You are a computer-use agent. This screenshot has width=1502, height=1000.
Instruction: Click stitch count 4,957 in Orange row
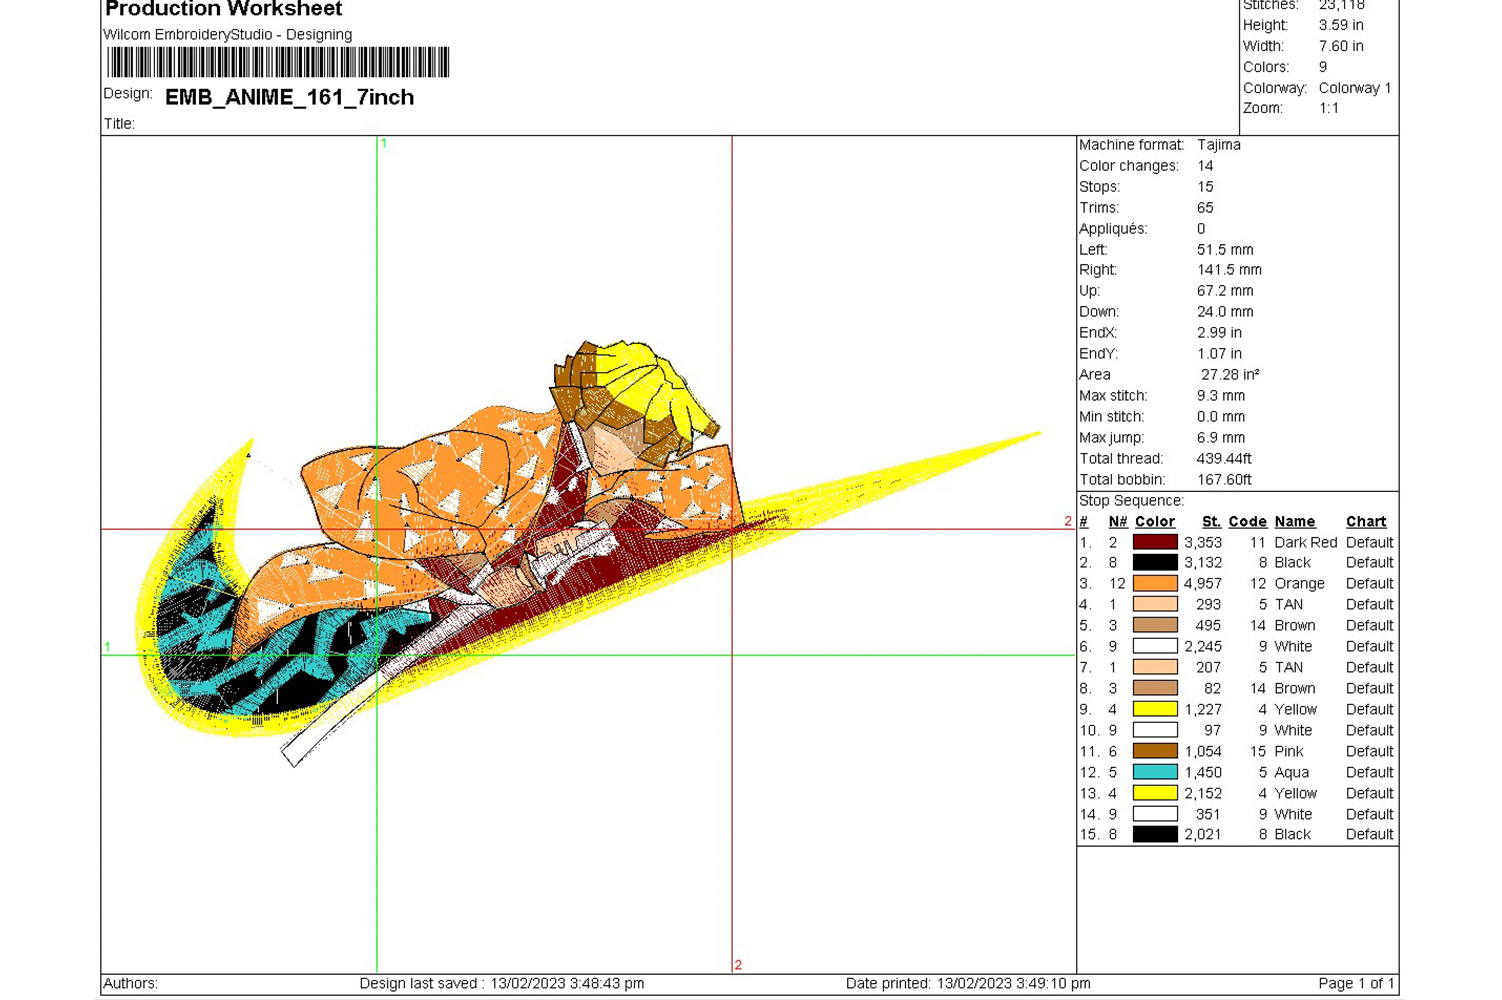(1203, 584)
